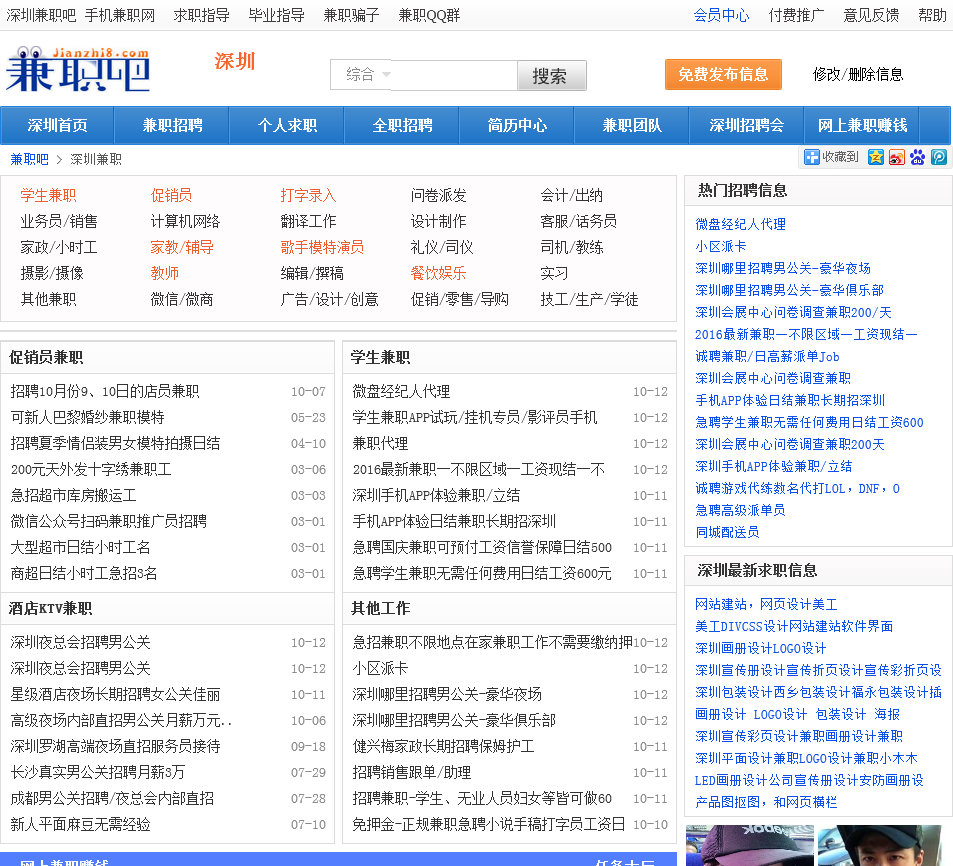Open listing 健兴梅家政长期招聘保姆护工
Screen dimensions: 953x866
click(443, 746)
